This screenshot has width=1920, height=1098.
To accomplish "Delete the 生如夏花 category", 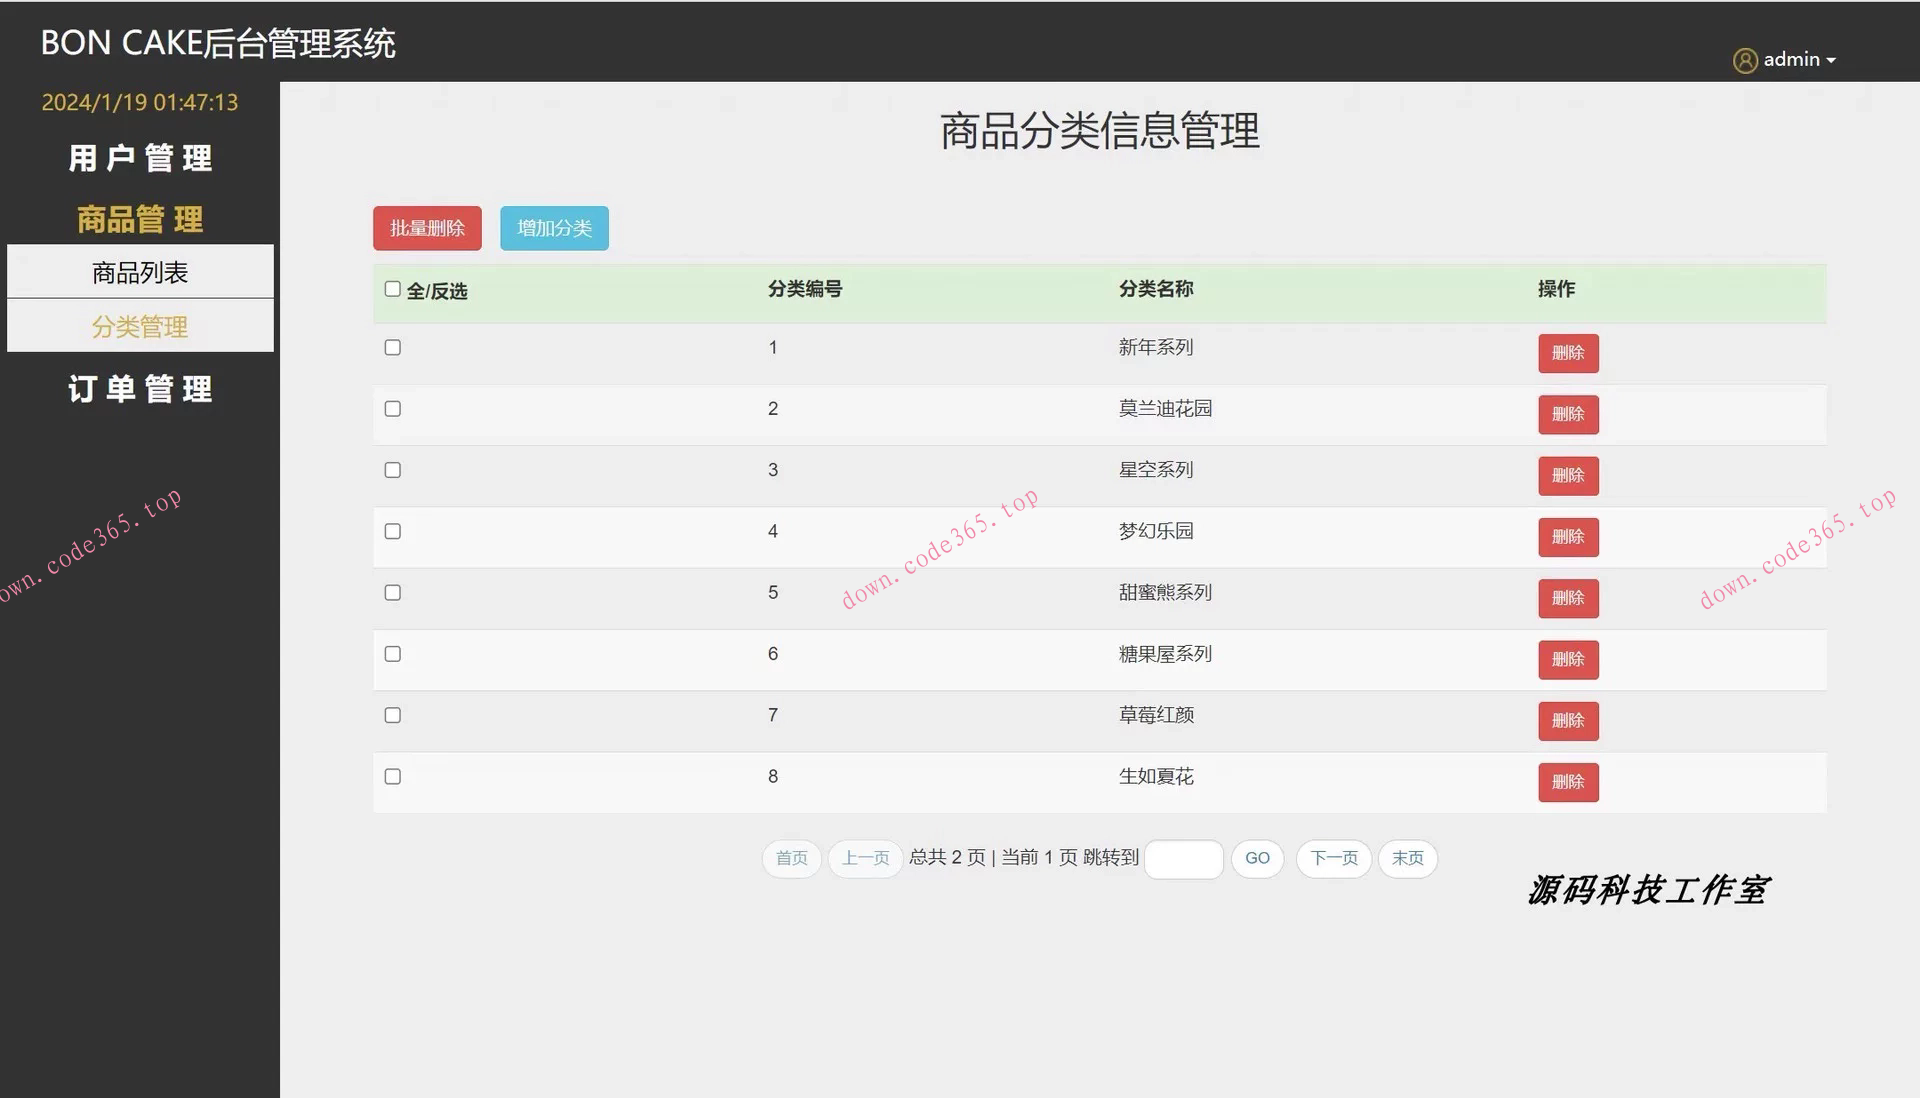I will point(1568,782).
